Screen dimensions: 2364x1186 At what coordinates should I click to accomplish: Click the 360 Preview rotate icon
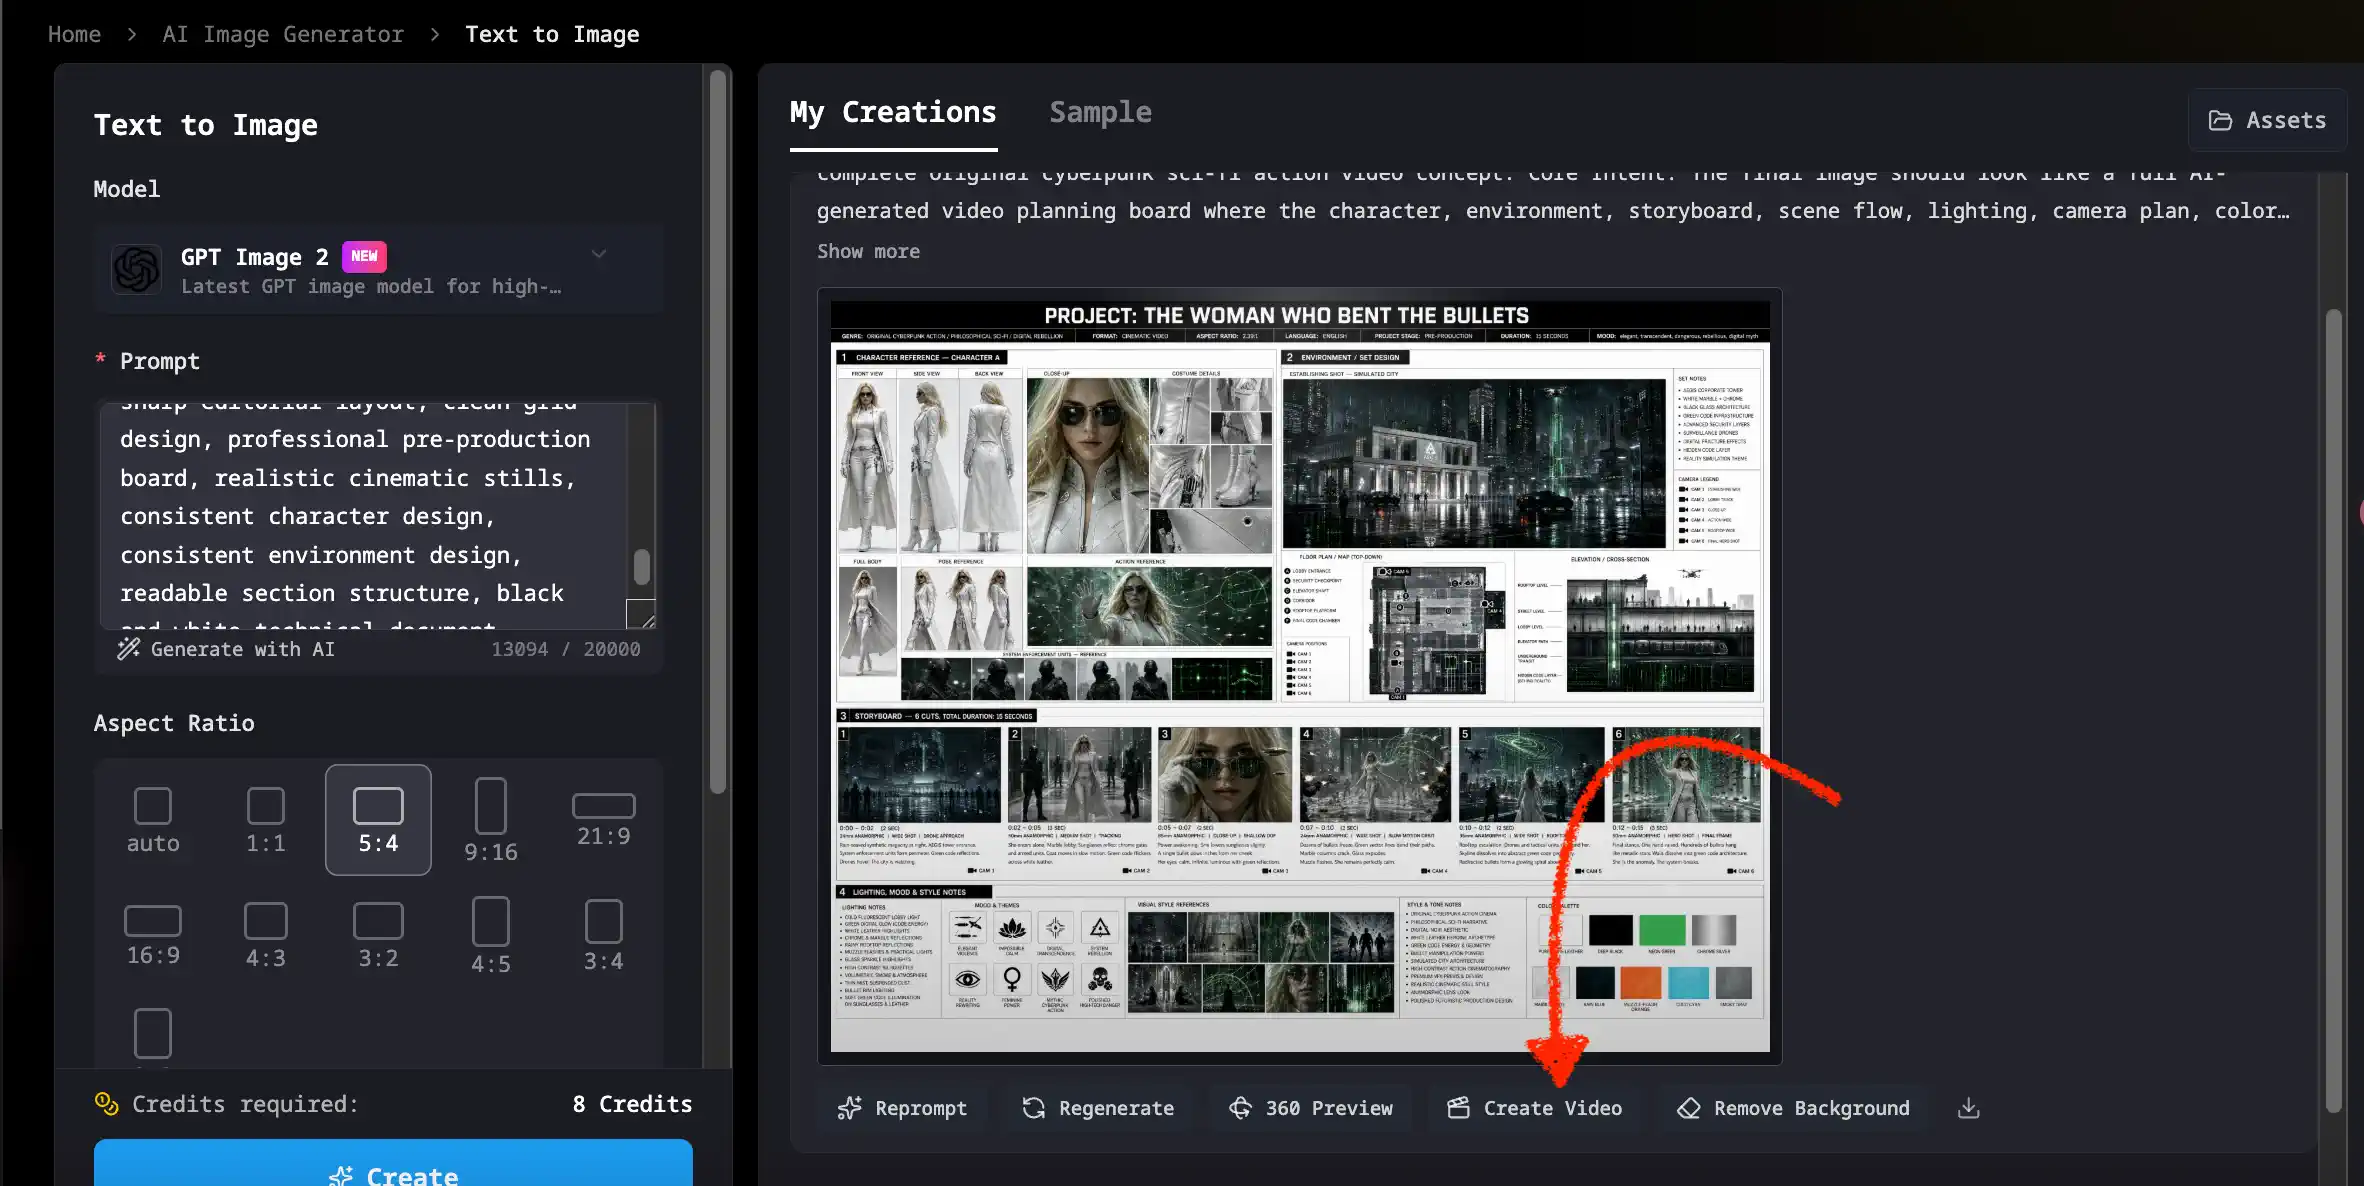[1240, 1108]
